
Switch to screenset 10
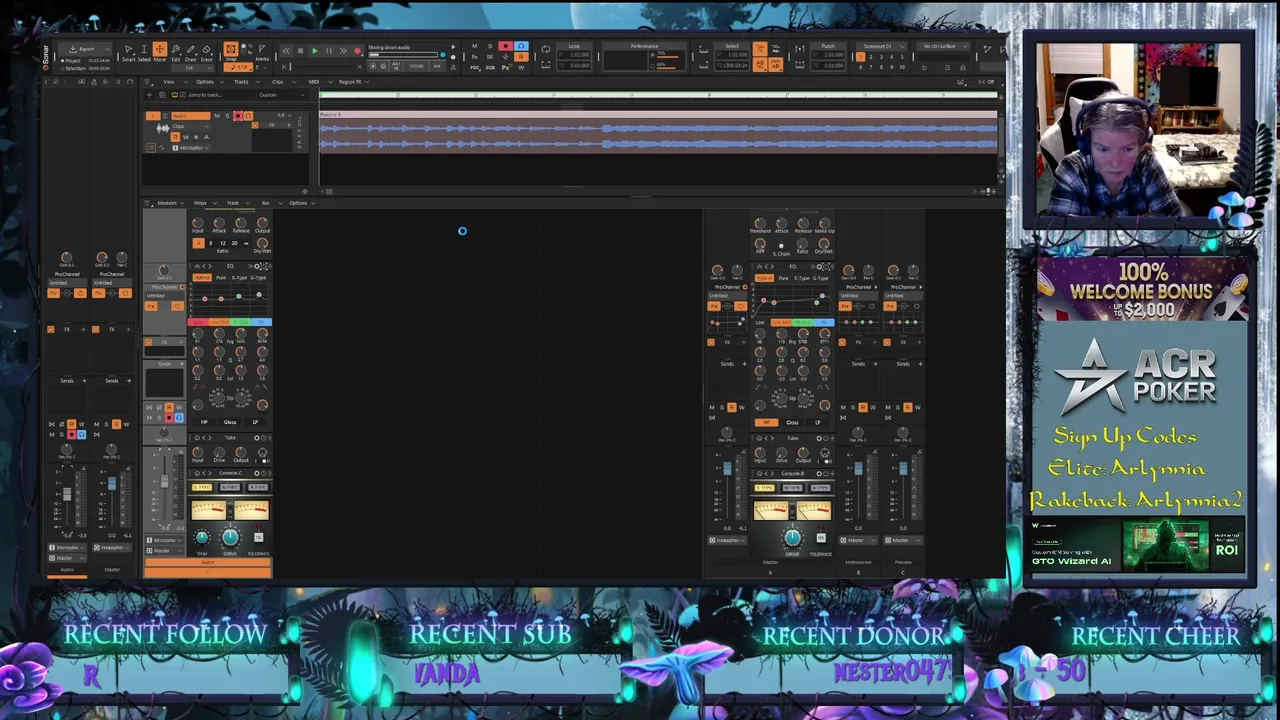click(x=902, y=67)
